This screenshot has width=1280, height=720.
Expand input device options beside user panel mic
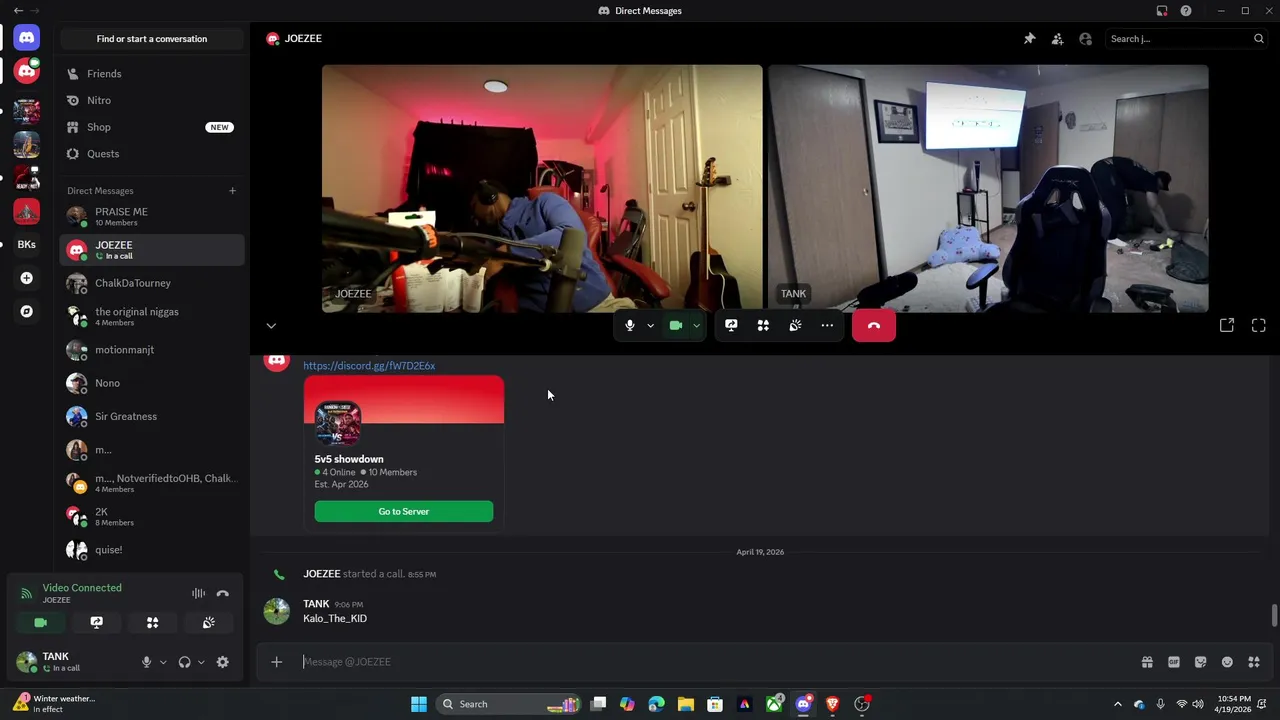pyautogui.click(x=163, y=662)
